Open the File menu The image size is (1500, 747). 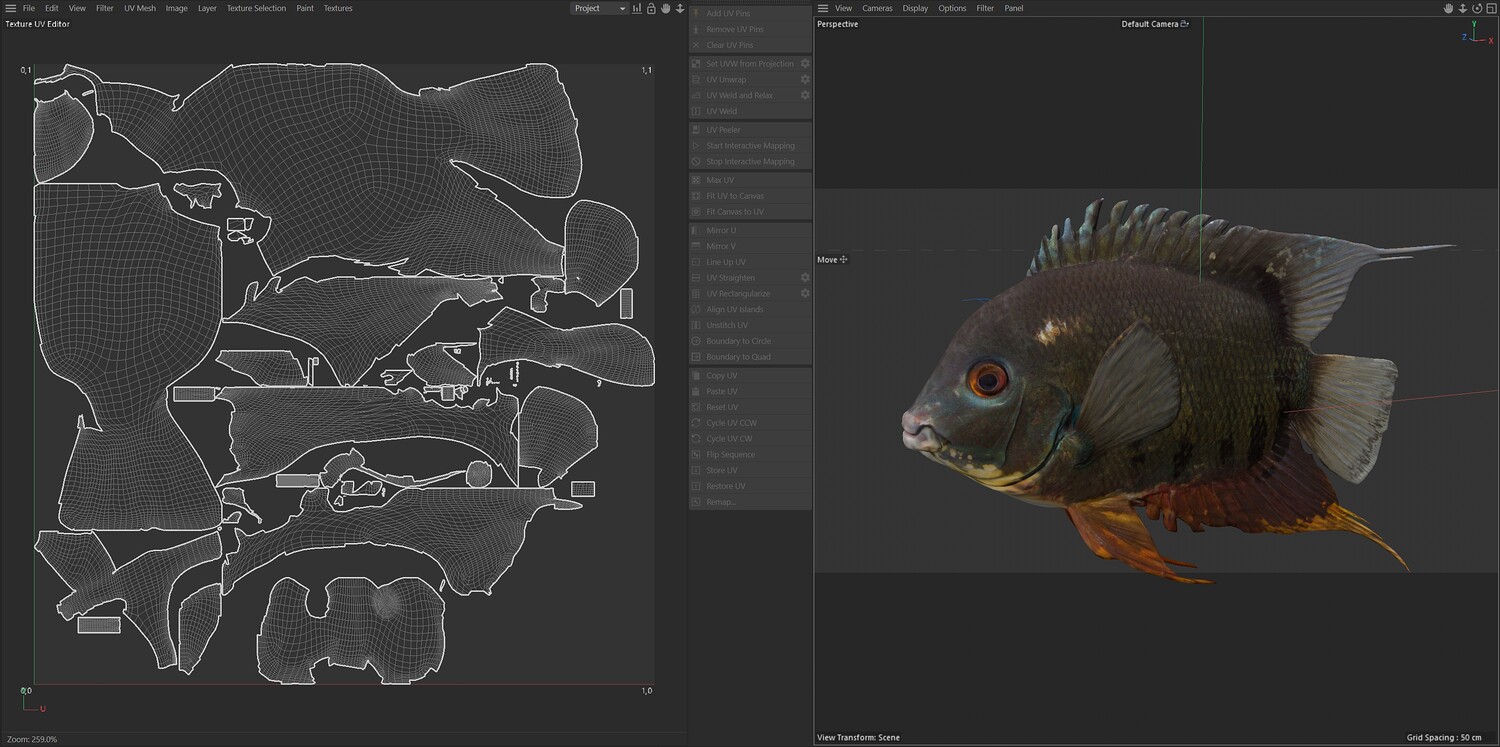29,8
